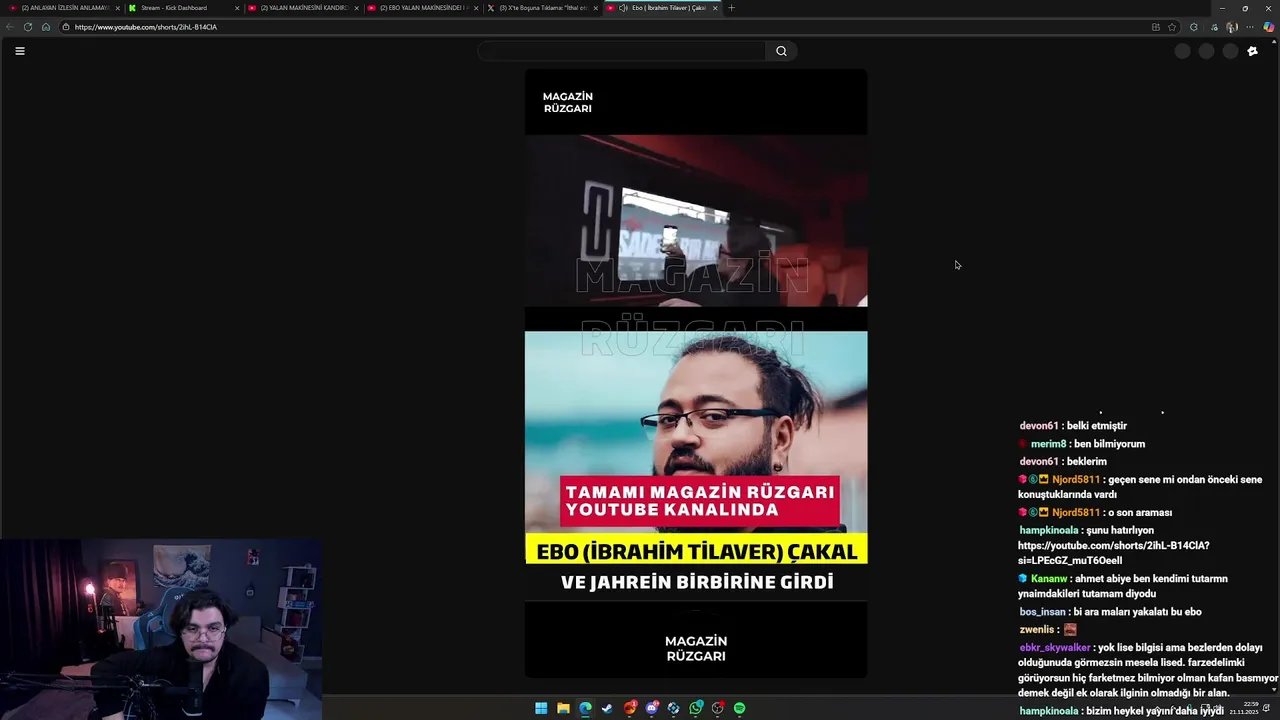Open browser settings and more menu
The height and width of the screenshot is (720, 1280).
pos(1251,27)
